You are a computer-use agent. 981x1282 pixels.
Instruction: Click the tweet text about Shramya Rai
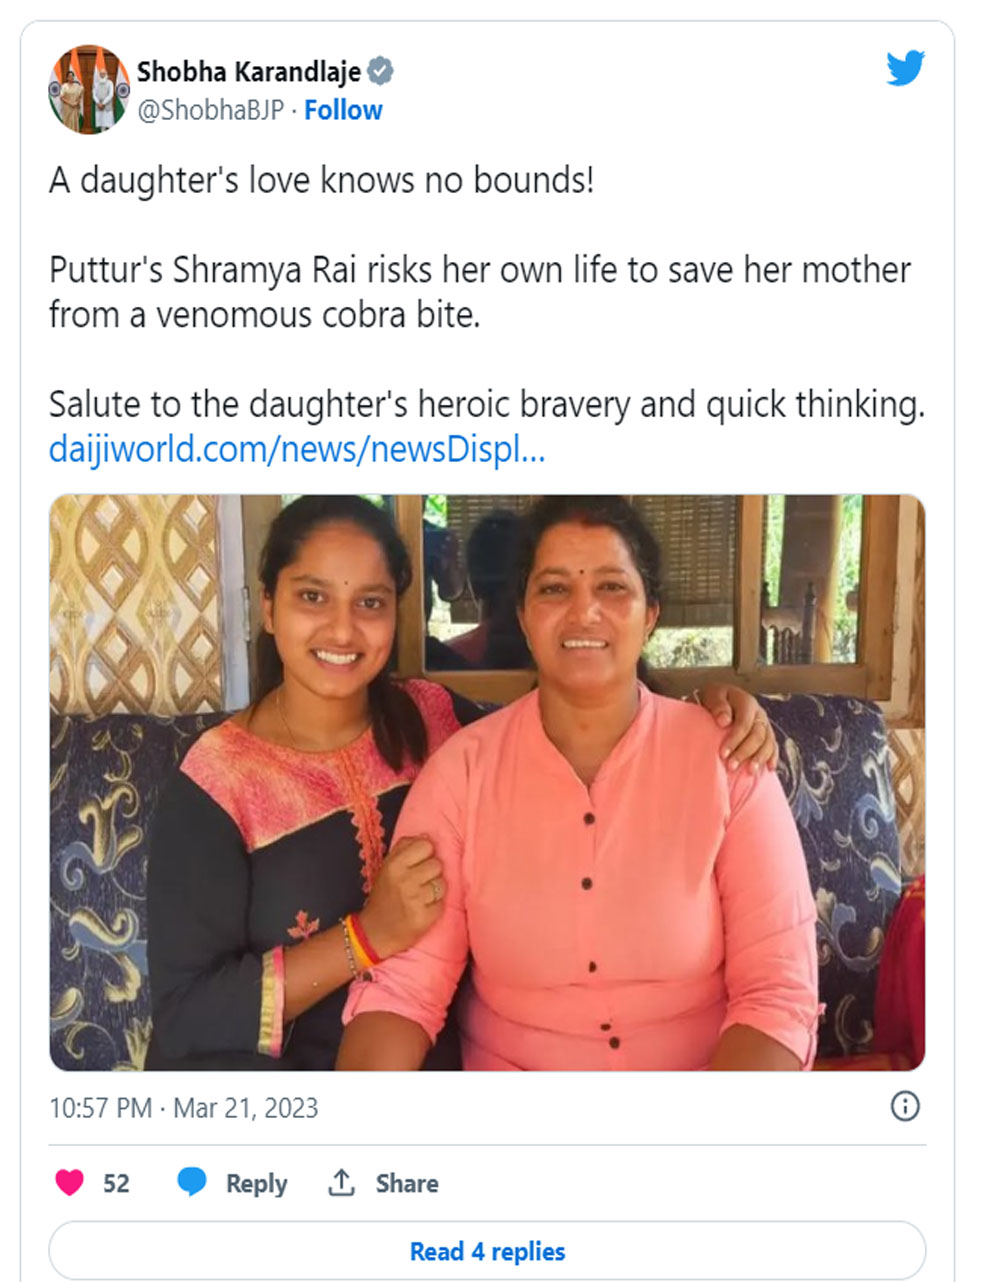(x=480, y=292)
